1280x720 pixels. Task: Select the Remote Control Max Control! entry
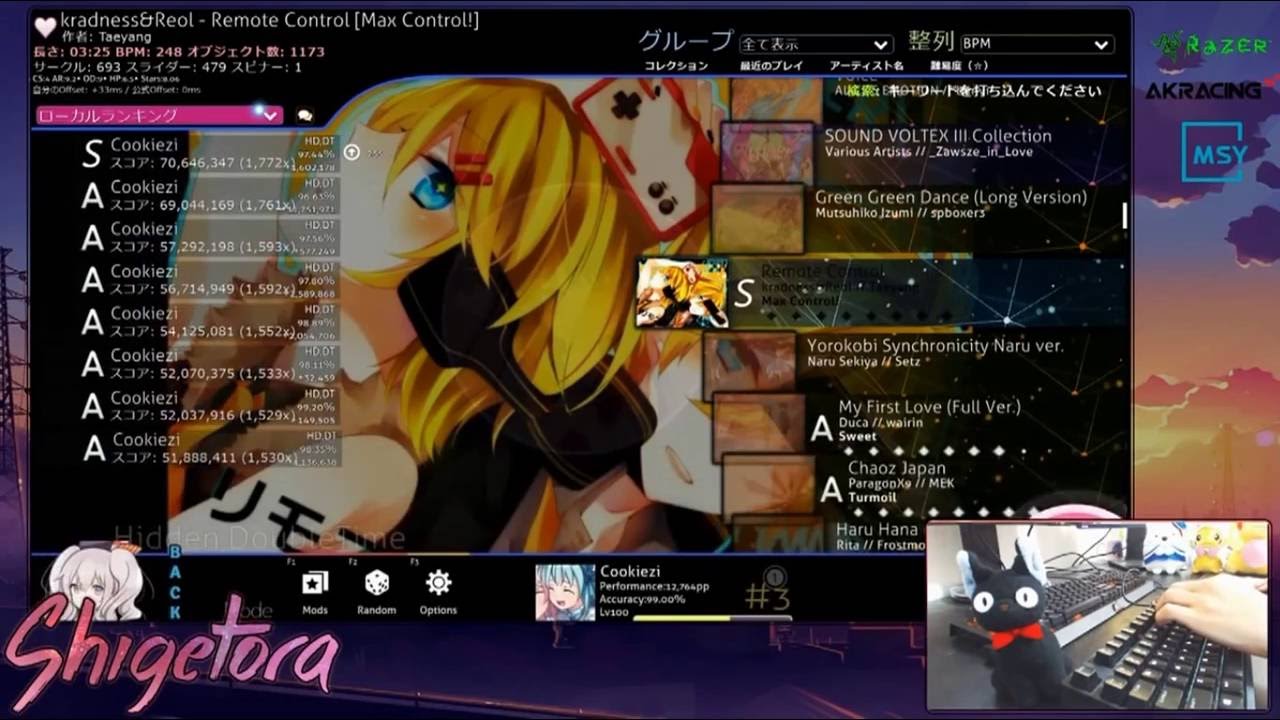(880, 292)
